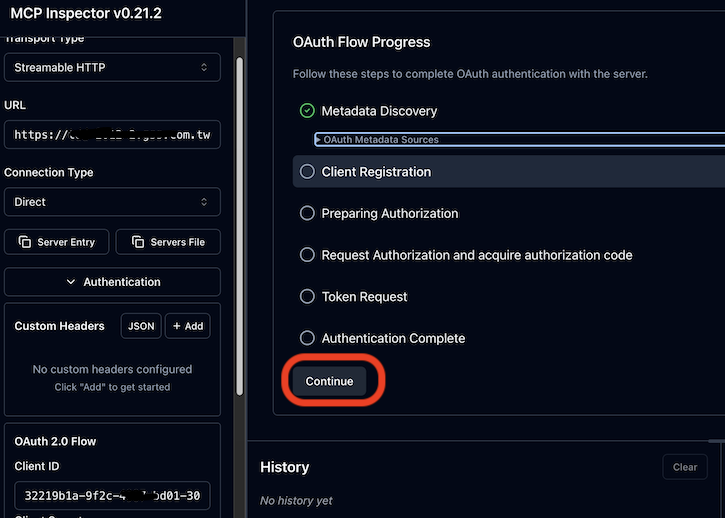Click the copy icon on Server Entry
Screen dimensions: 725x518
coord(25,242)
